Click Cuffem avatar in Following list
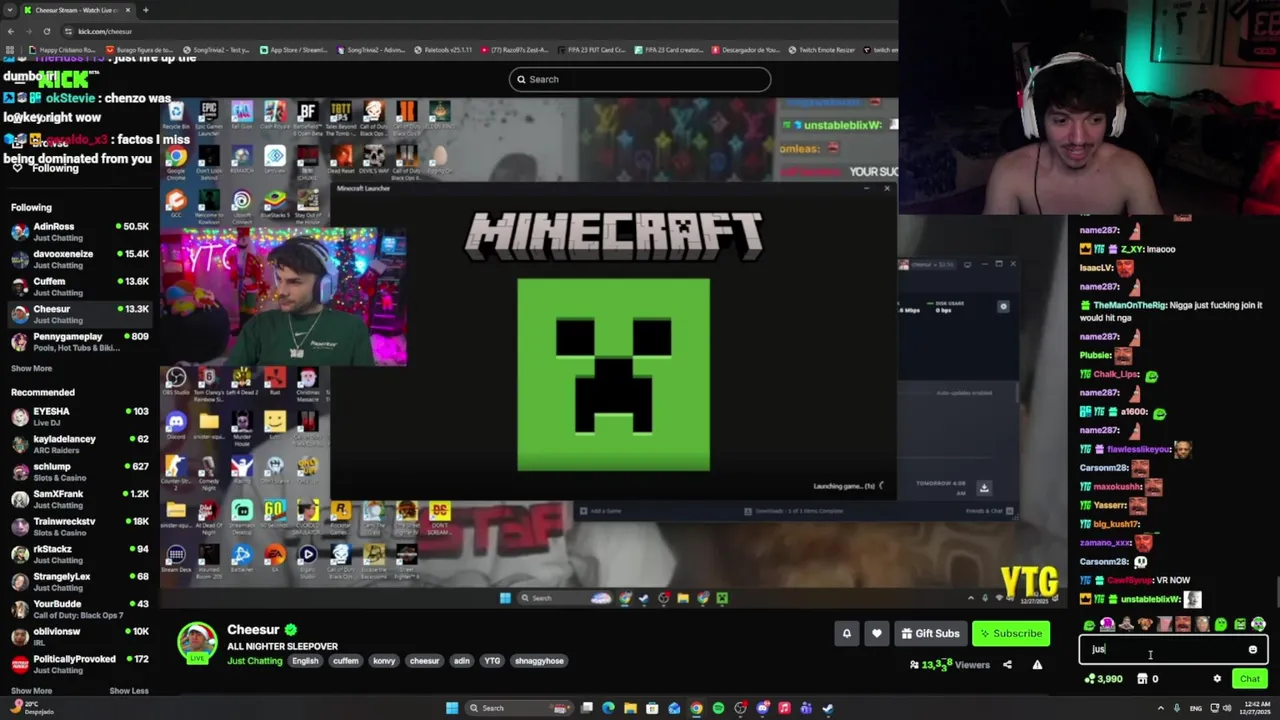Screen dimensions: 1280x720 click(x=20, y=287)
